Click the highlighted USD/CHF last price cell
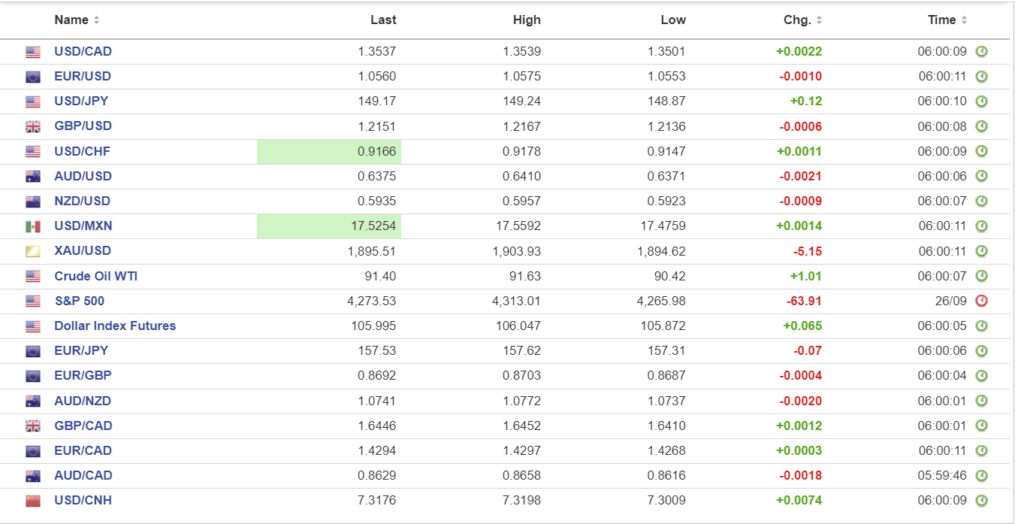Screen dimensions: 1024x524 point(329,151)
